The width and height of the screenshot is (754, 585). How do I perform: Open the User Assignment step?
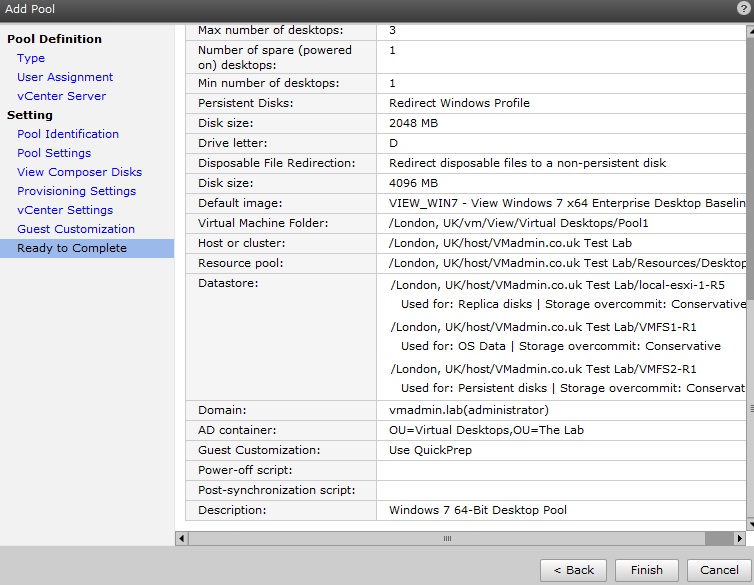pos(65,77)
